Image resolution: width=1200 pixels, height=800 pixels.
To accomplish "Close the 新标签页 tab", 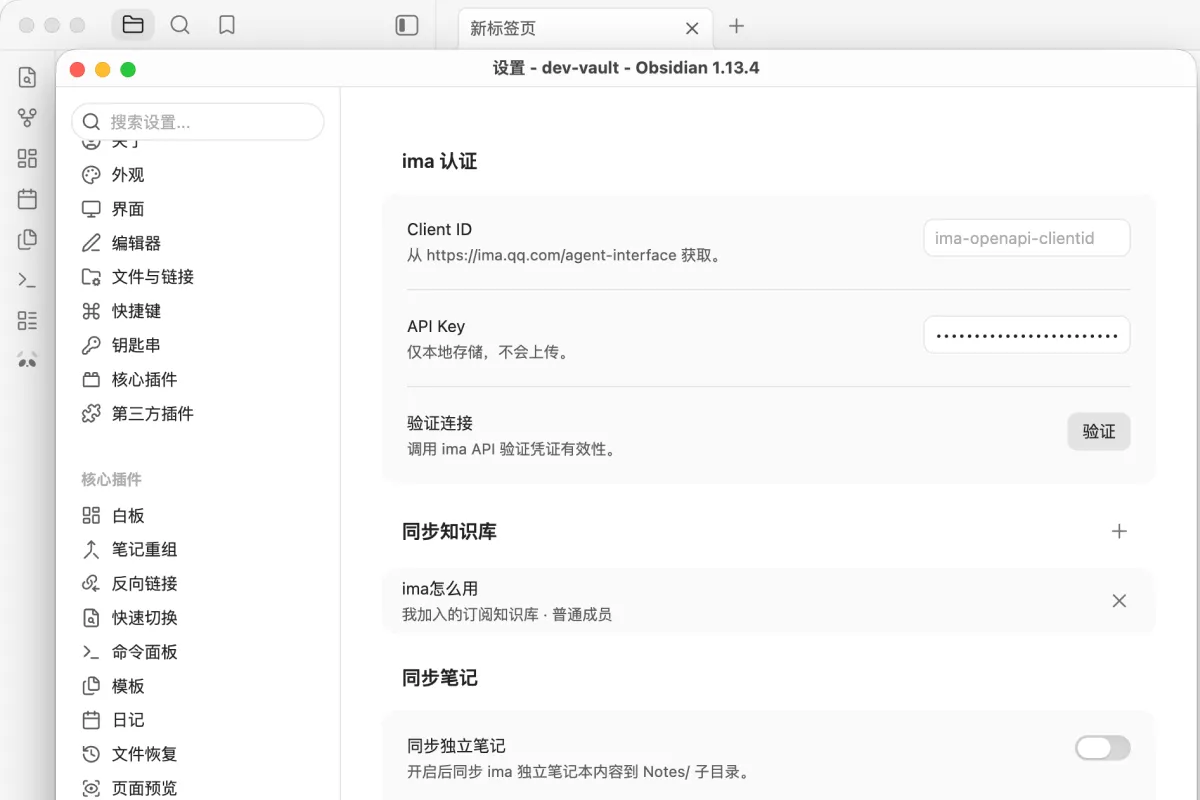I will click(690, 28).
